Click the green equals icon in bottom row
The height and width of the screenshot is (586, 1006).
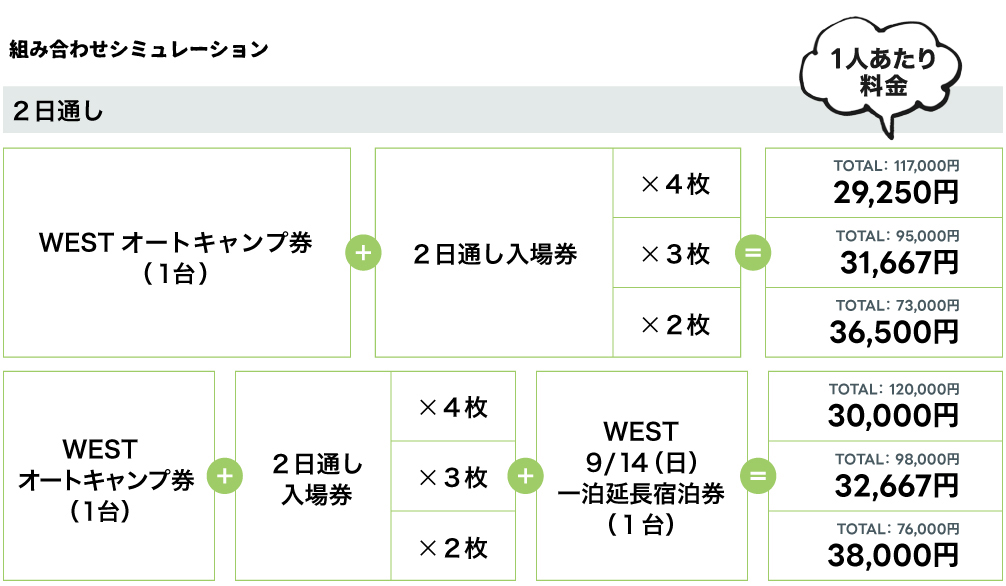pos(758,476)
